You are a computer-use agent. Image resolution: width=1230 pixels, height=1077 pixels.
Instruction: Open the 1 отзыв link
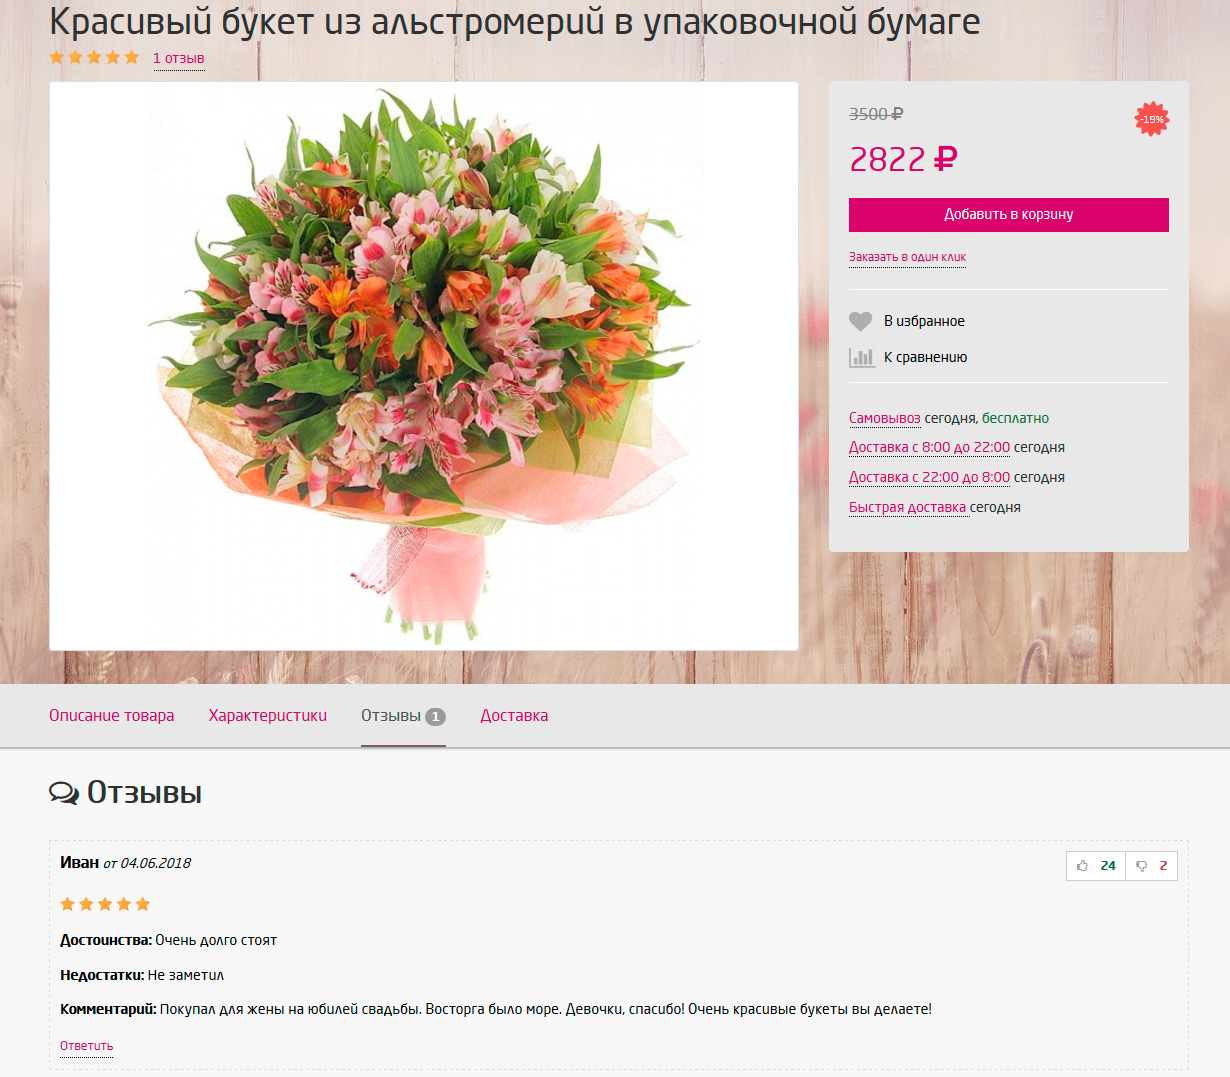[x=179, y=58]
